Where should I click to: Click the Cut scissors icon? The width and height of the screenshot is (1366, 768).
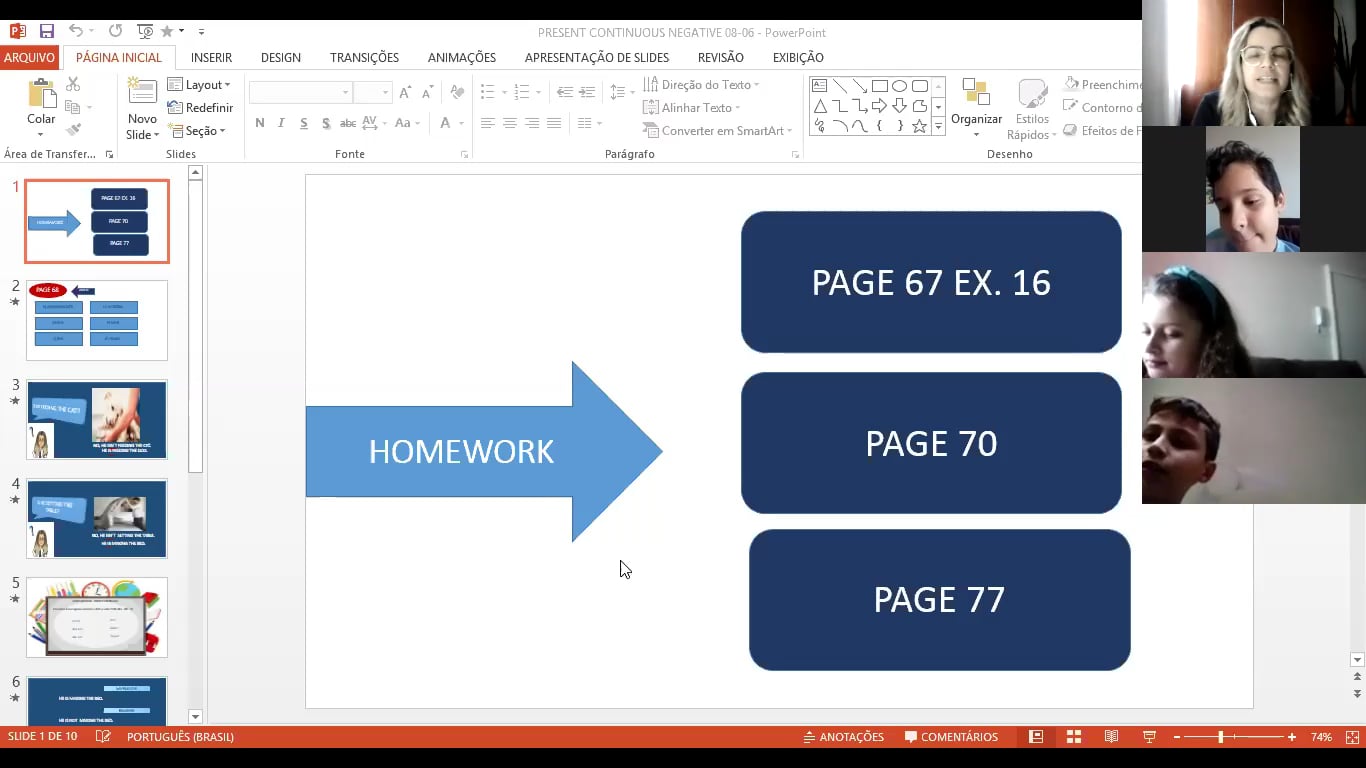click(x=73, y=86)
